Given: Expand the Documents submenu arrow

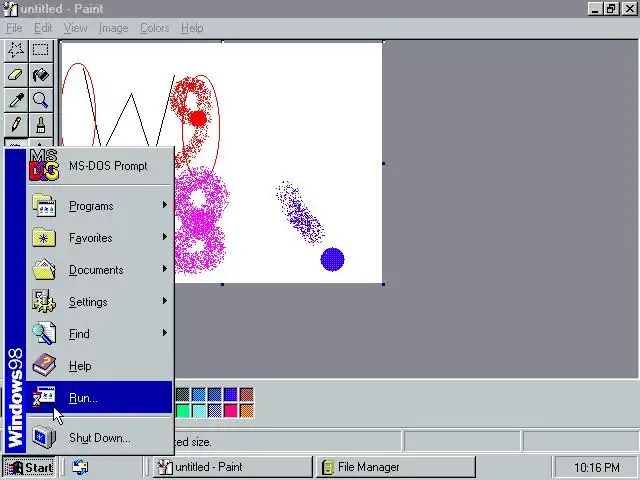Looking at the screenshot, I should (x=164, y=269).
